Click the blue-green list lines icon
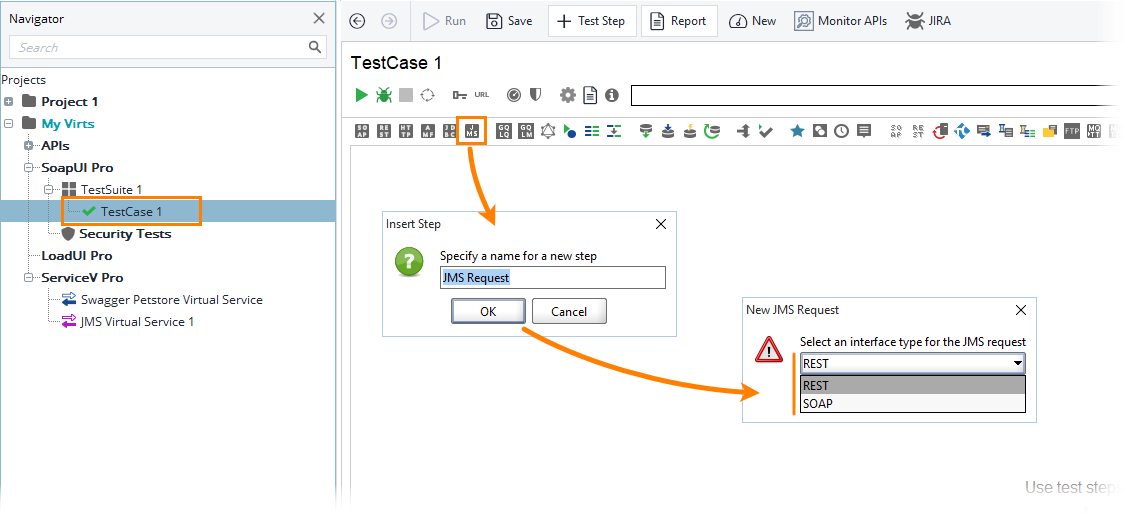This screenshot has height=514, width=1140. 593,131
